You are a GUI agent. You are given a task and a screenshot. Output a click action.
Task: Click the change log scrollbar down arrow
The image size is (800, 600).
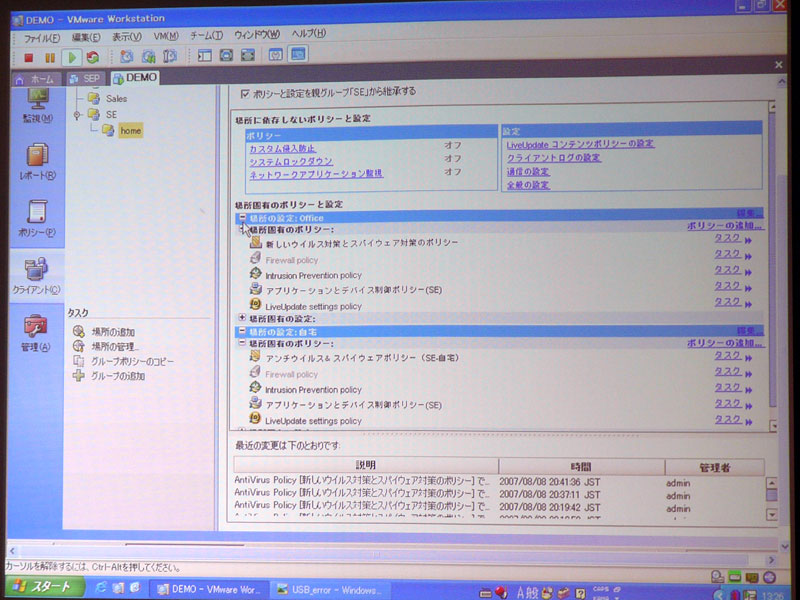(772, 515)
